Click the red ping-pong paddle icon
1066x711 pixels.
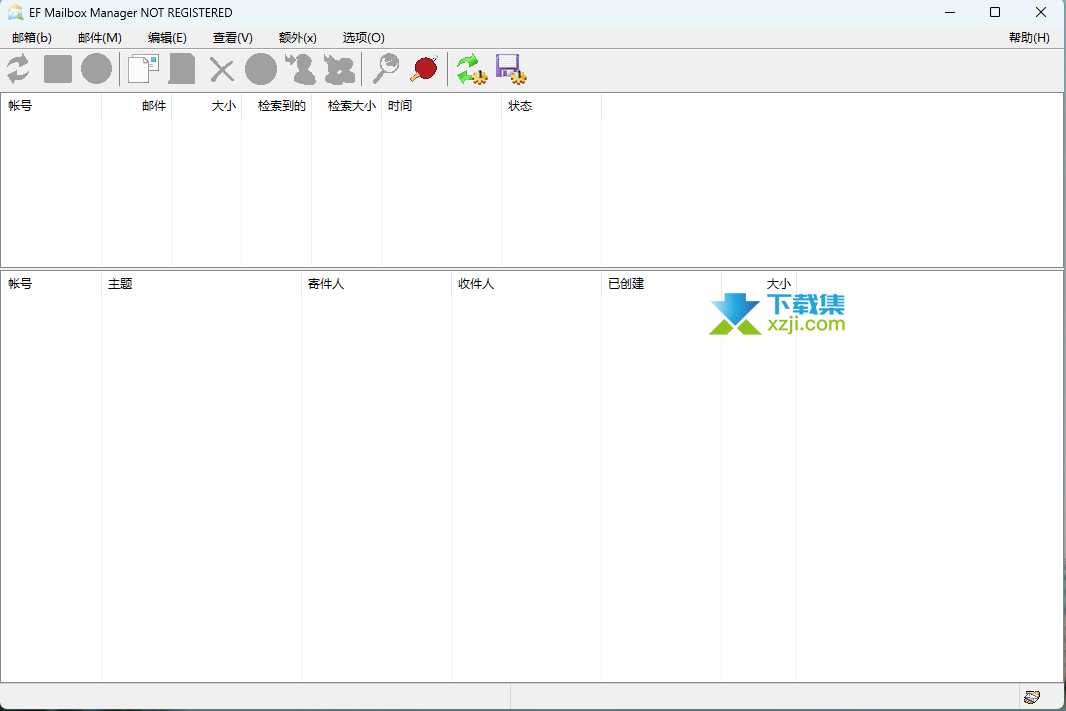424,69
